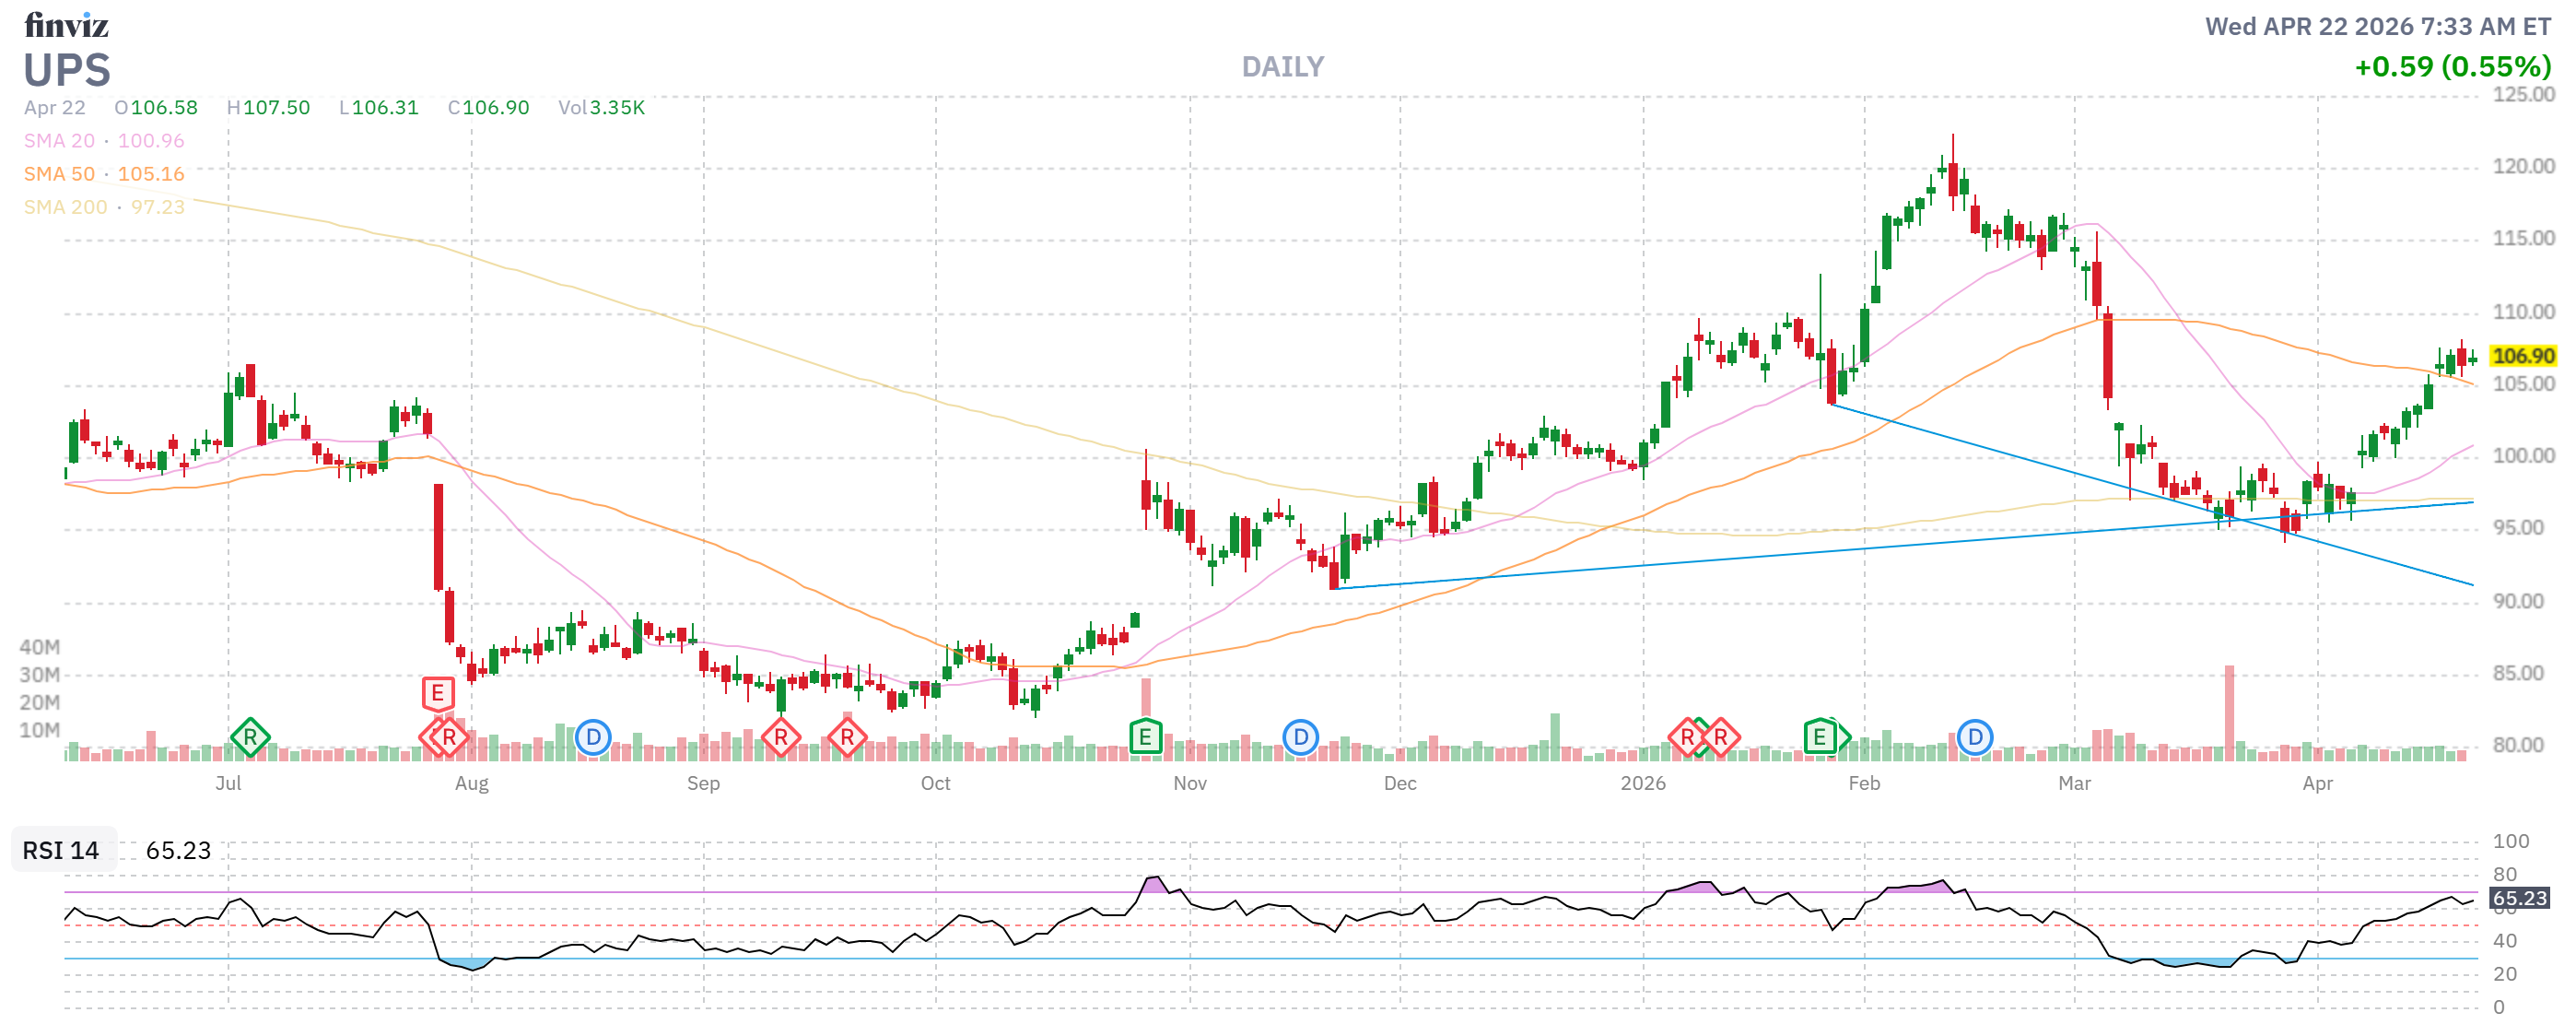Select the SMA 50 indicator label

click(x=60, y=174)
